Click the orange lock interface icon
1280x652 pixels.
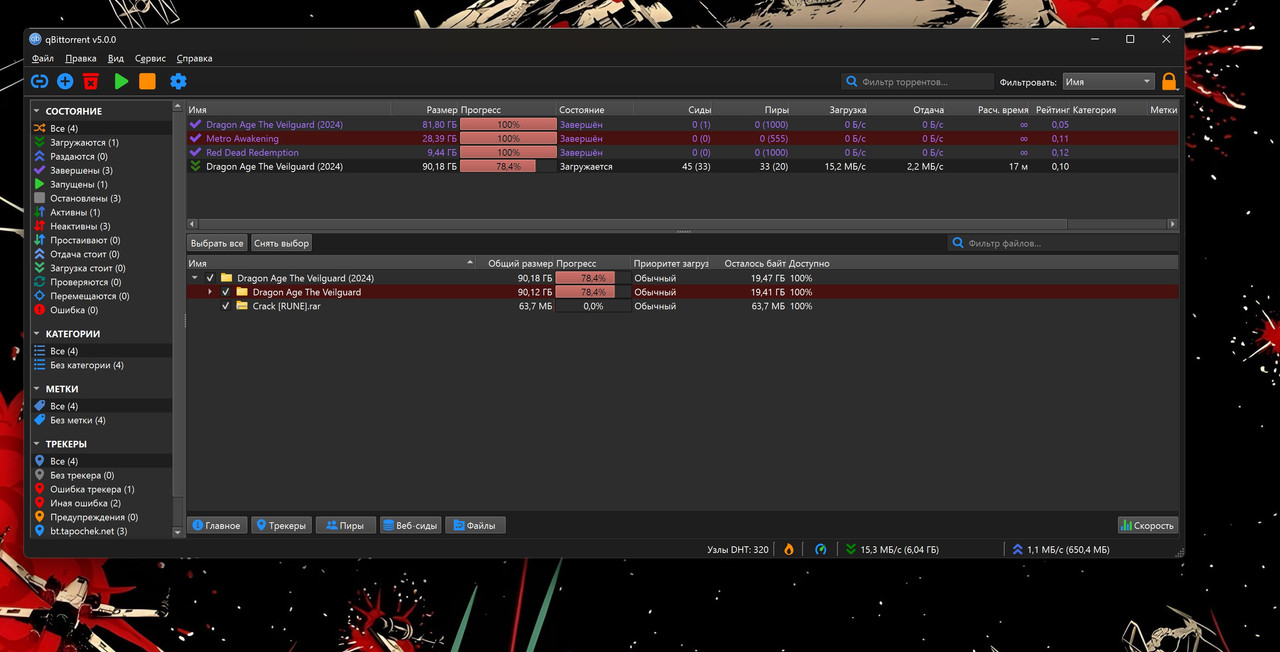[x=1169, y=81]
